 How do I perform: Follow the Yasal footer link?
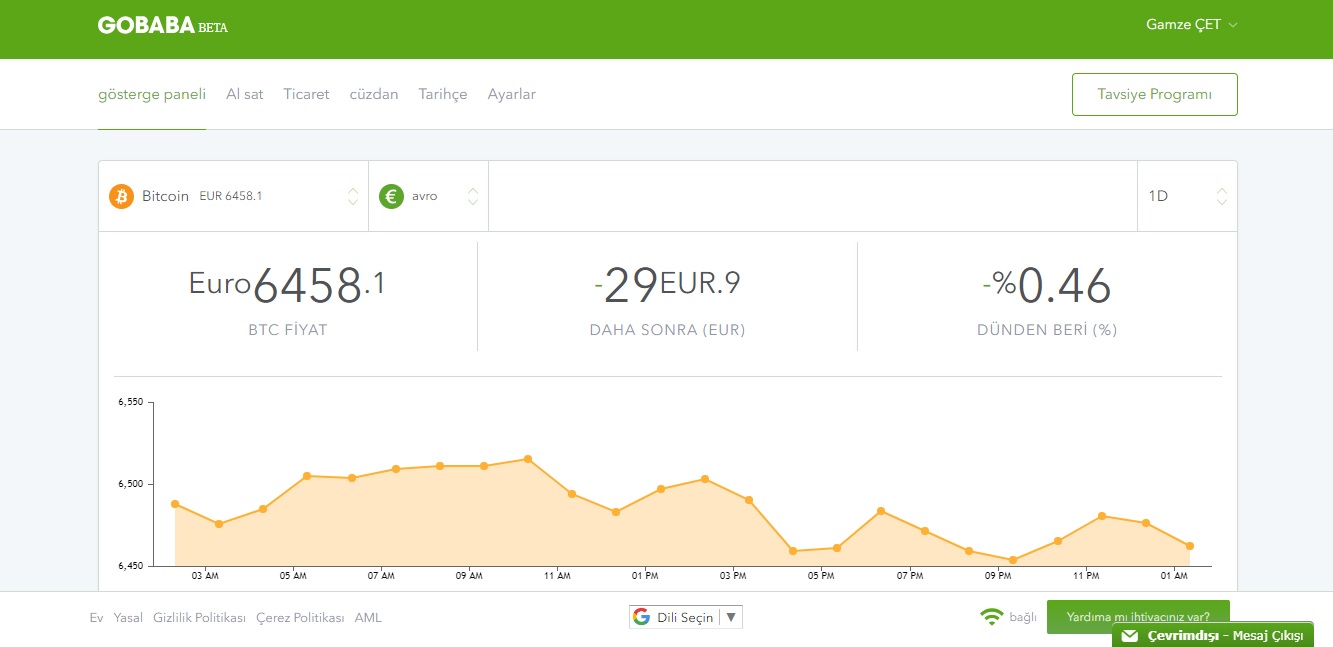tap(128, 618)
